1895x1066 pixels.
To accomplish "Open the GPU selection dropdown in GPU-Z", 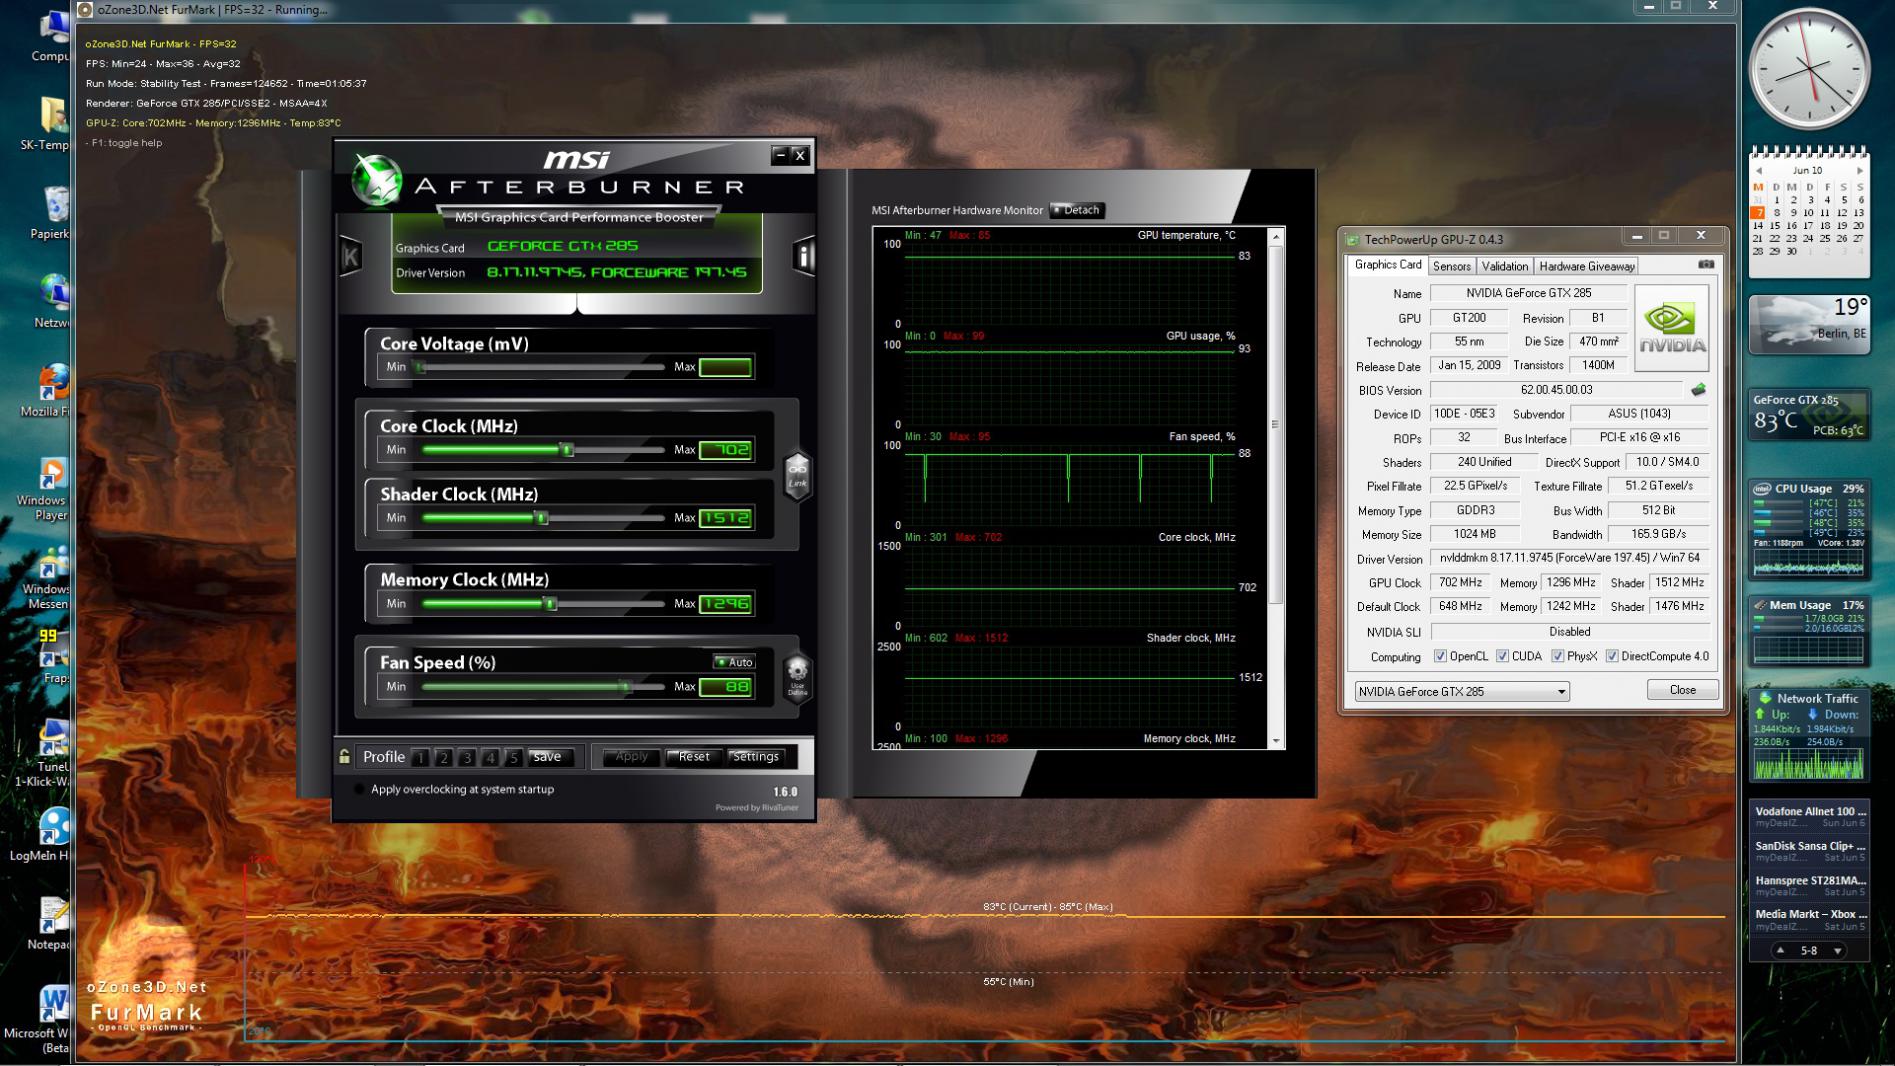I will (x=1462, y=691).
